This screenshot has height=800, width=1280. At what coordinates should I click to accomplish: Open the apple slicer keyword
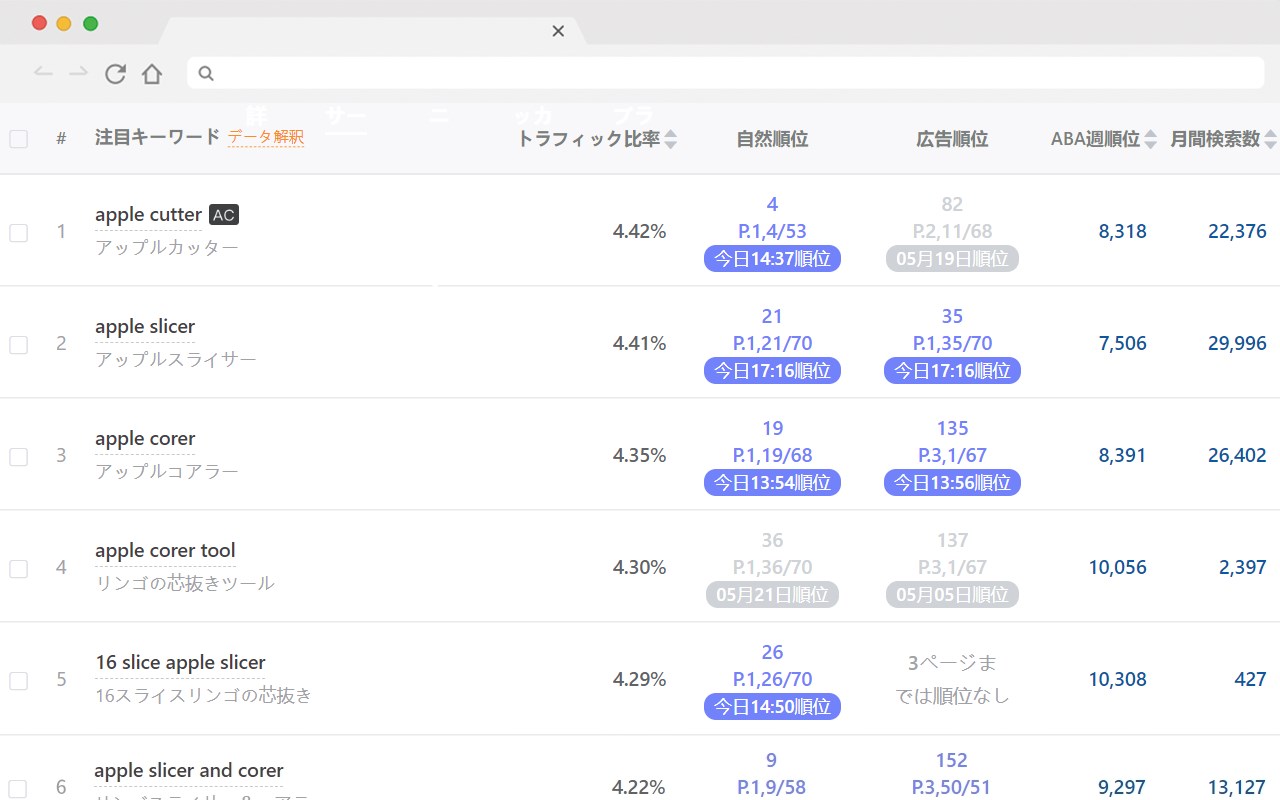click(145, 327)
